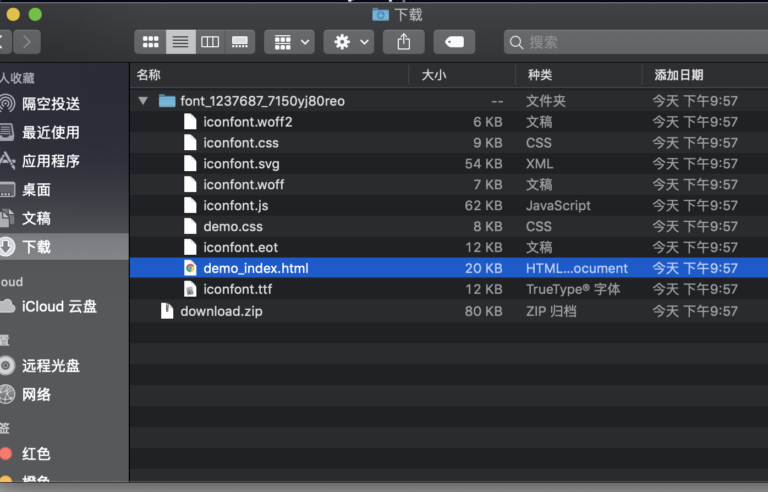The height and width of the screenshot is (492, 768).
Task: Open the group-by arrange dropdown
Action: click(289, 42)
